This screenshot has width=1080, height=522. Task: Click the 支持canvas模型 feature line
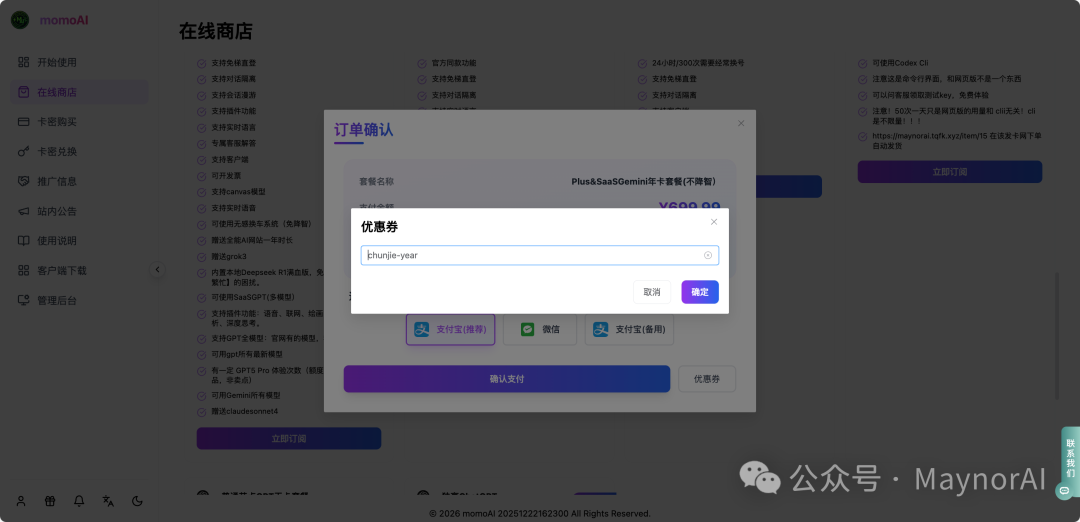[x=238, y=192]
